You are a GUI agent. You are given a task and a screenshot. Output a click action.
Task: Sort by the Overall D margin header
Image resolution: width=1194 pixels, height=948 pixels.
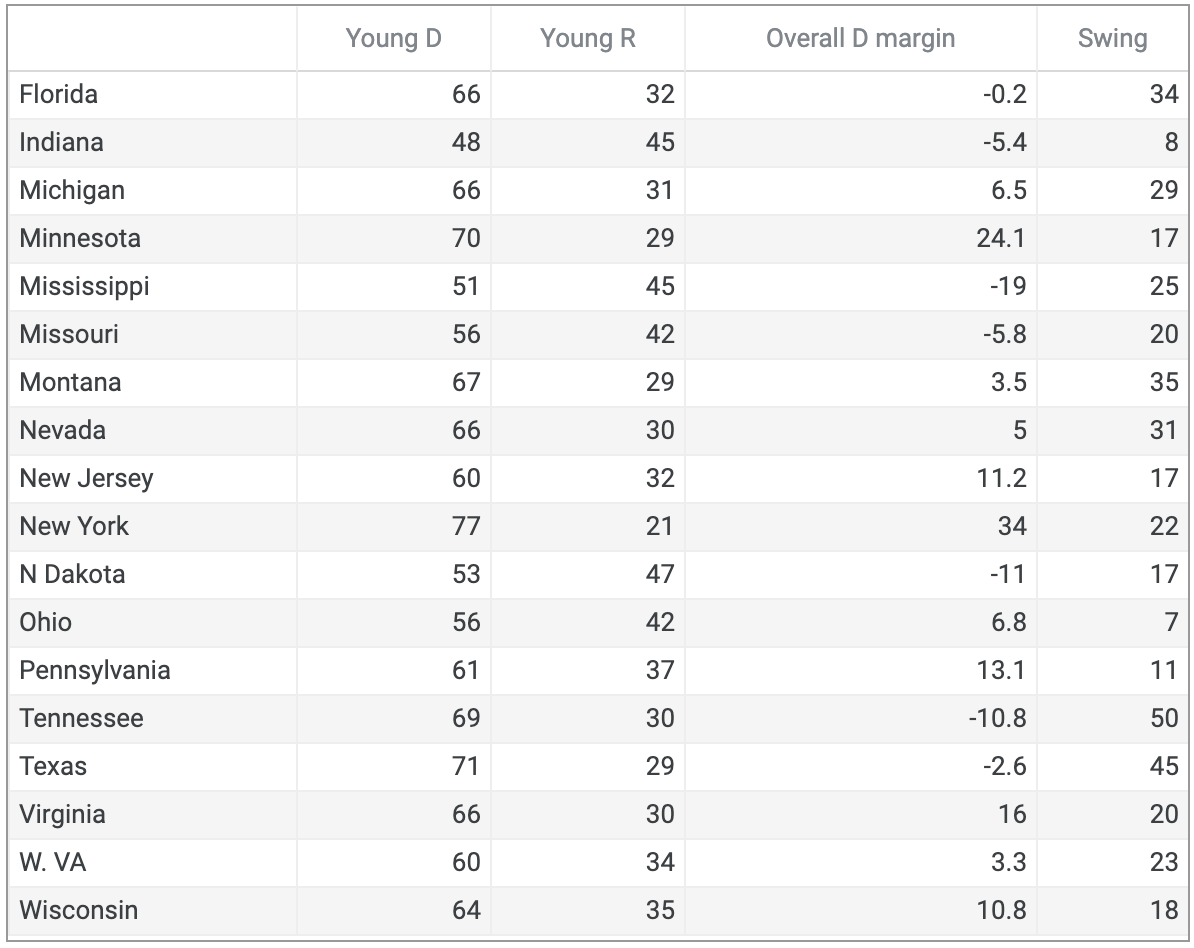pos(860,39)
